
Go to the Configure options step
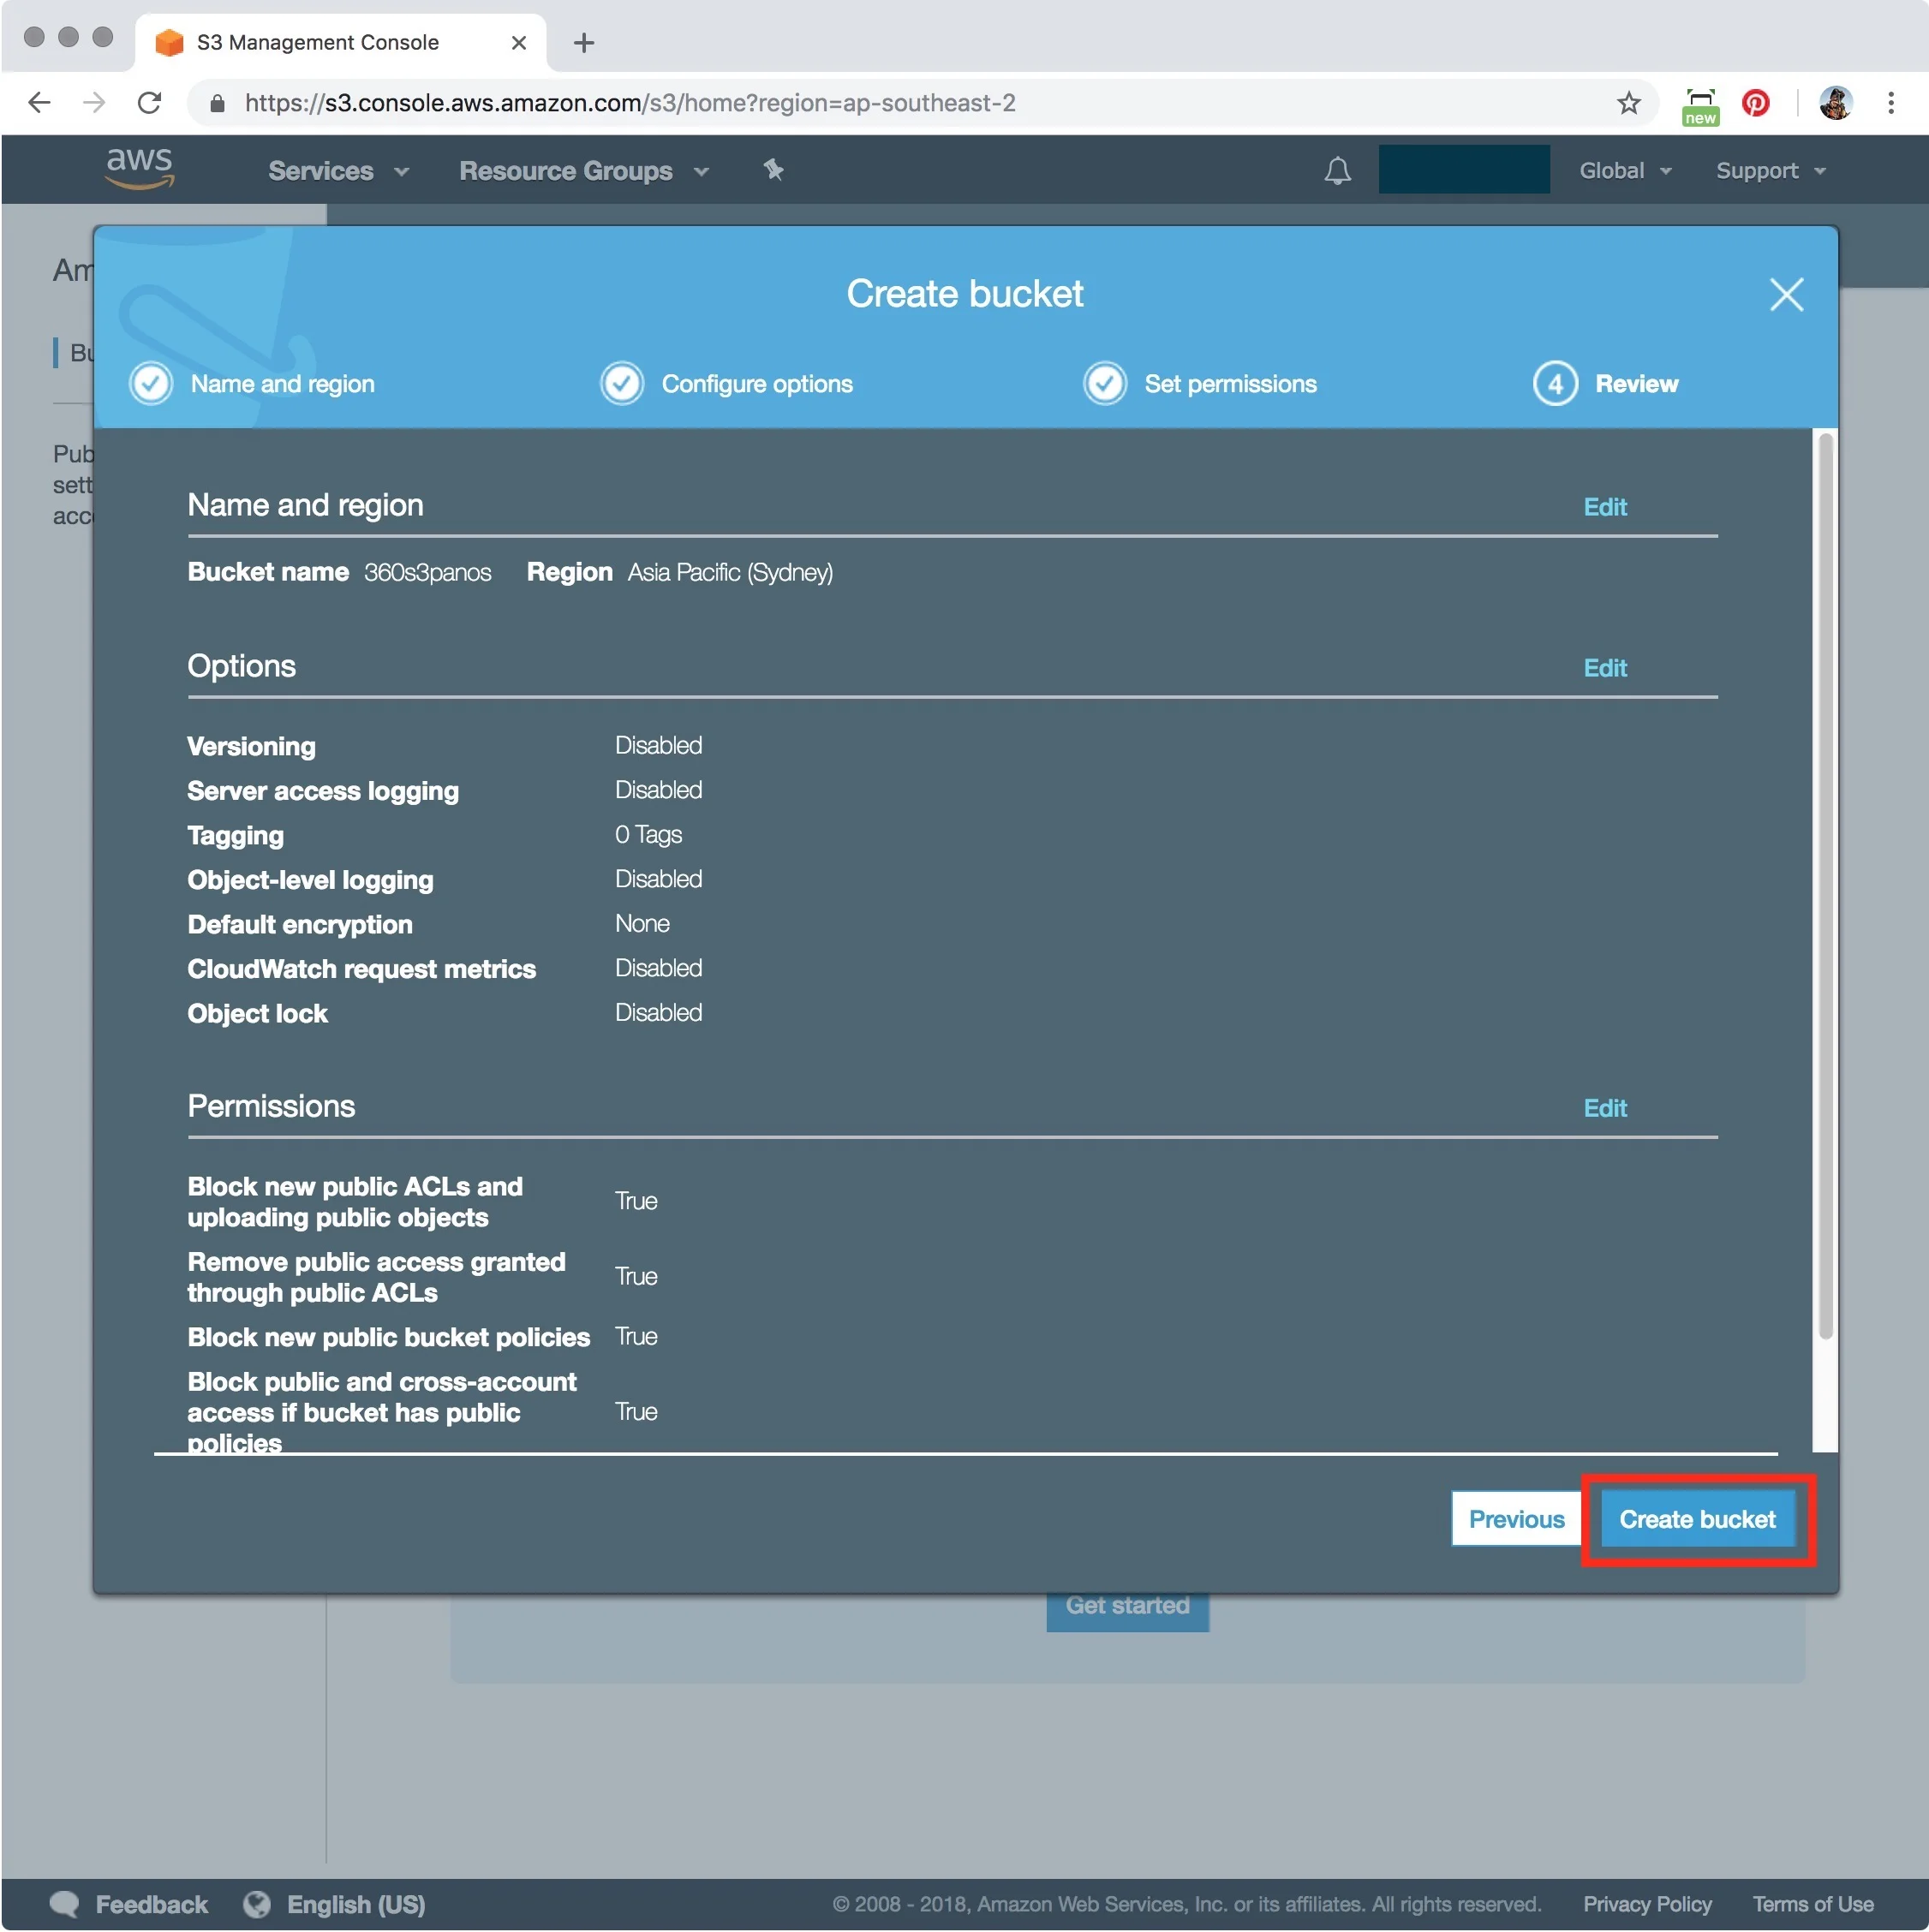click(x=757, y=384)
